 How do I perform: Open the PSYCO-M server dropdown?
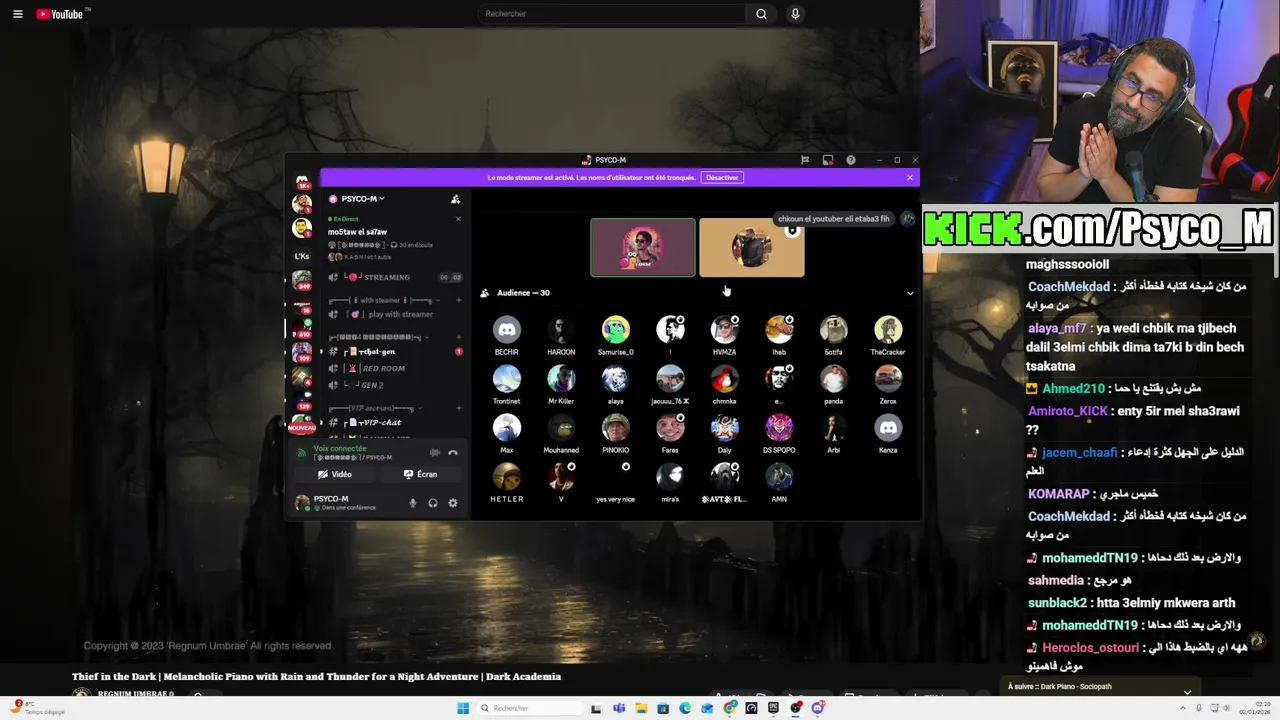(357, 199)
